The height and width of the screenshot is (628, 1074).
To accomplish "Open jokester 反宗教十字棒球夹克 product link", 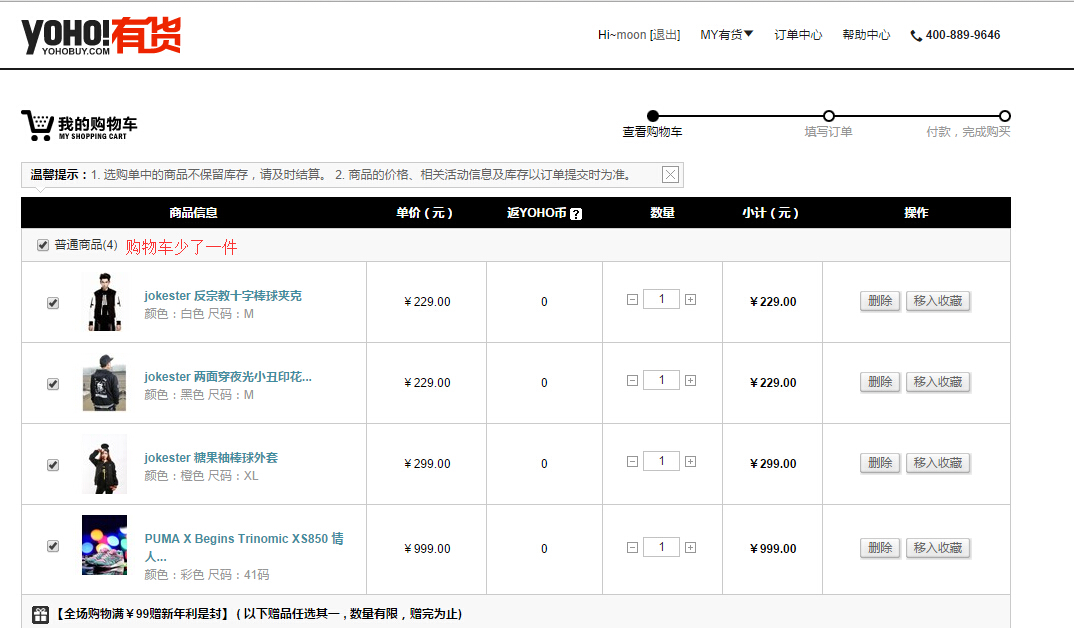I will 223,296.
